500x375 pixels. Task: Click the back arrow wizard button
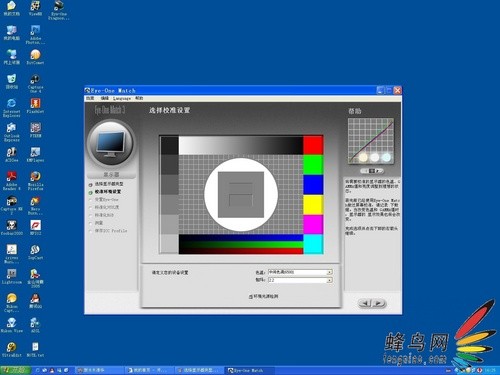[365, 303]
